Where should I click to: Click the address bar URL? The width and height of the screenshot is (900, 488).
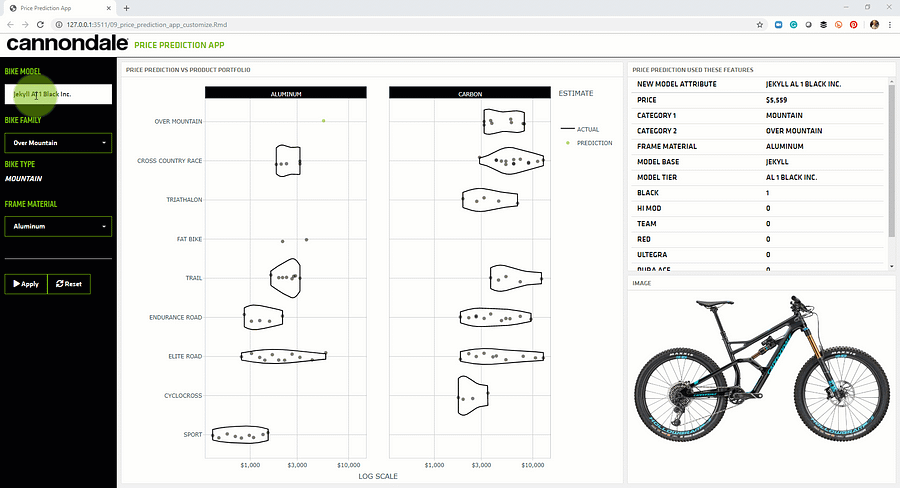coord(147,25)
